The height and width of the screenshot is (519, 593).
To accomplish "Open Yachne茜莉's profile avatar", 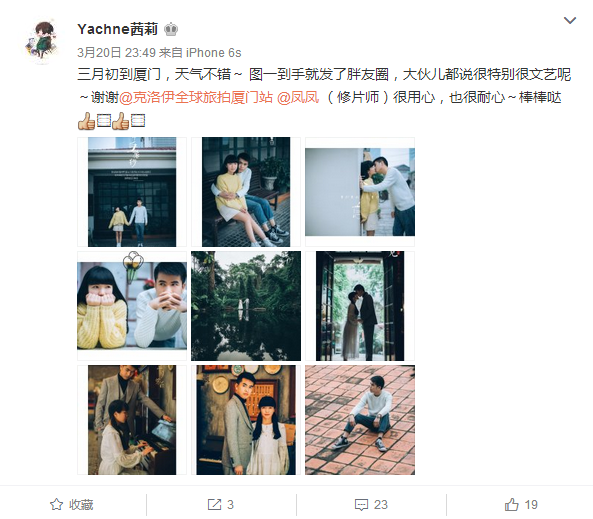I will (42, 40).
